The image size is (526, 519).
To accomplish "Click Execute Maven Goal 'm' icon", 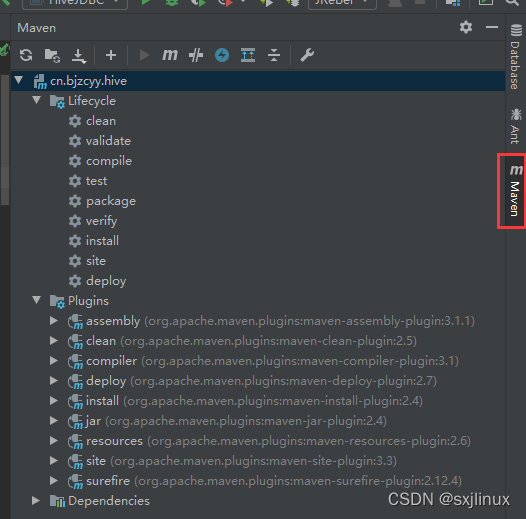I will tap(170, 55).
